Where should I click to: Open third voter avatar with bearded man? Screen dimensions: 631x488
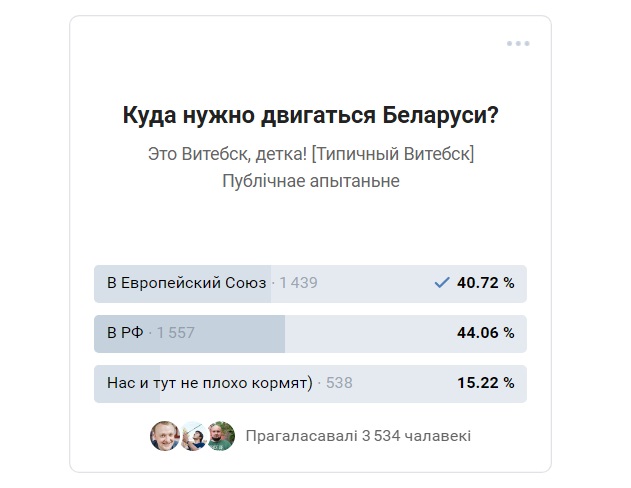221,436
